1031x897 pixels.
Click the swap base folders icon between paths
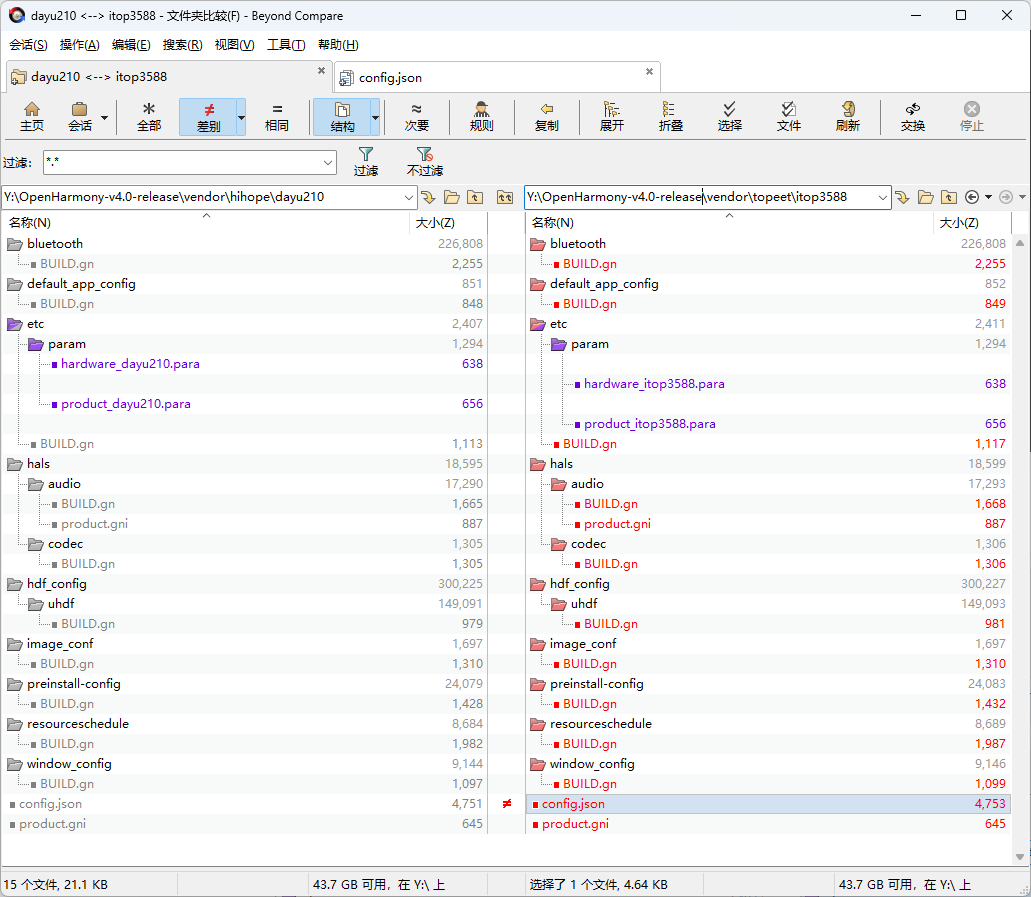click(505, 197)
